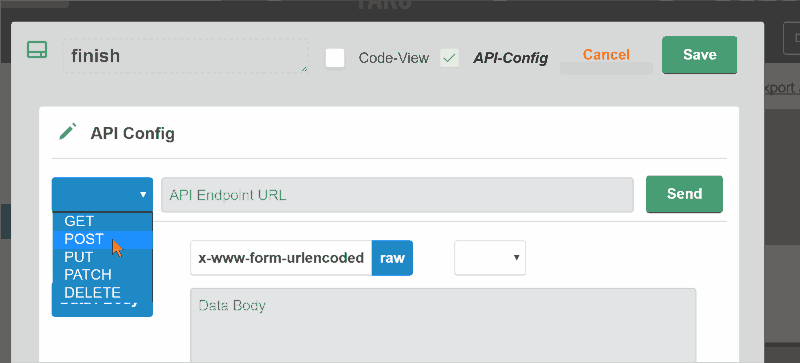The height and width of the screenshot is (363, 800).
Task: Focus the API Endpoint URL field
Action: (x=397, y=195)
